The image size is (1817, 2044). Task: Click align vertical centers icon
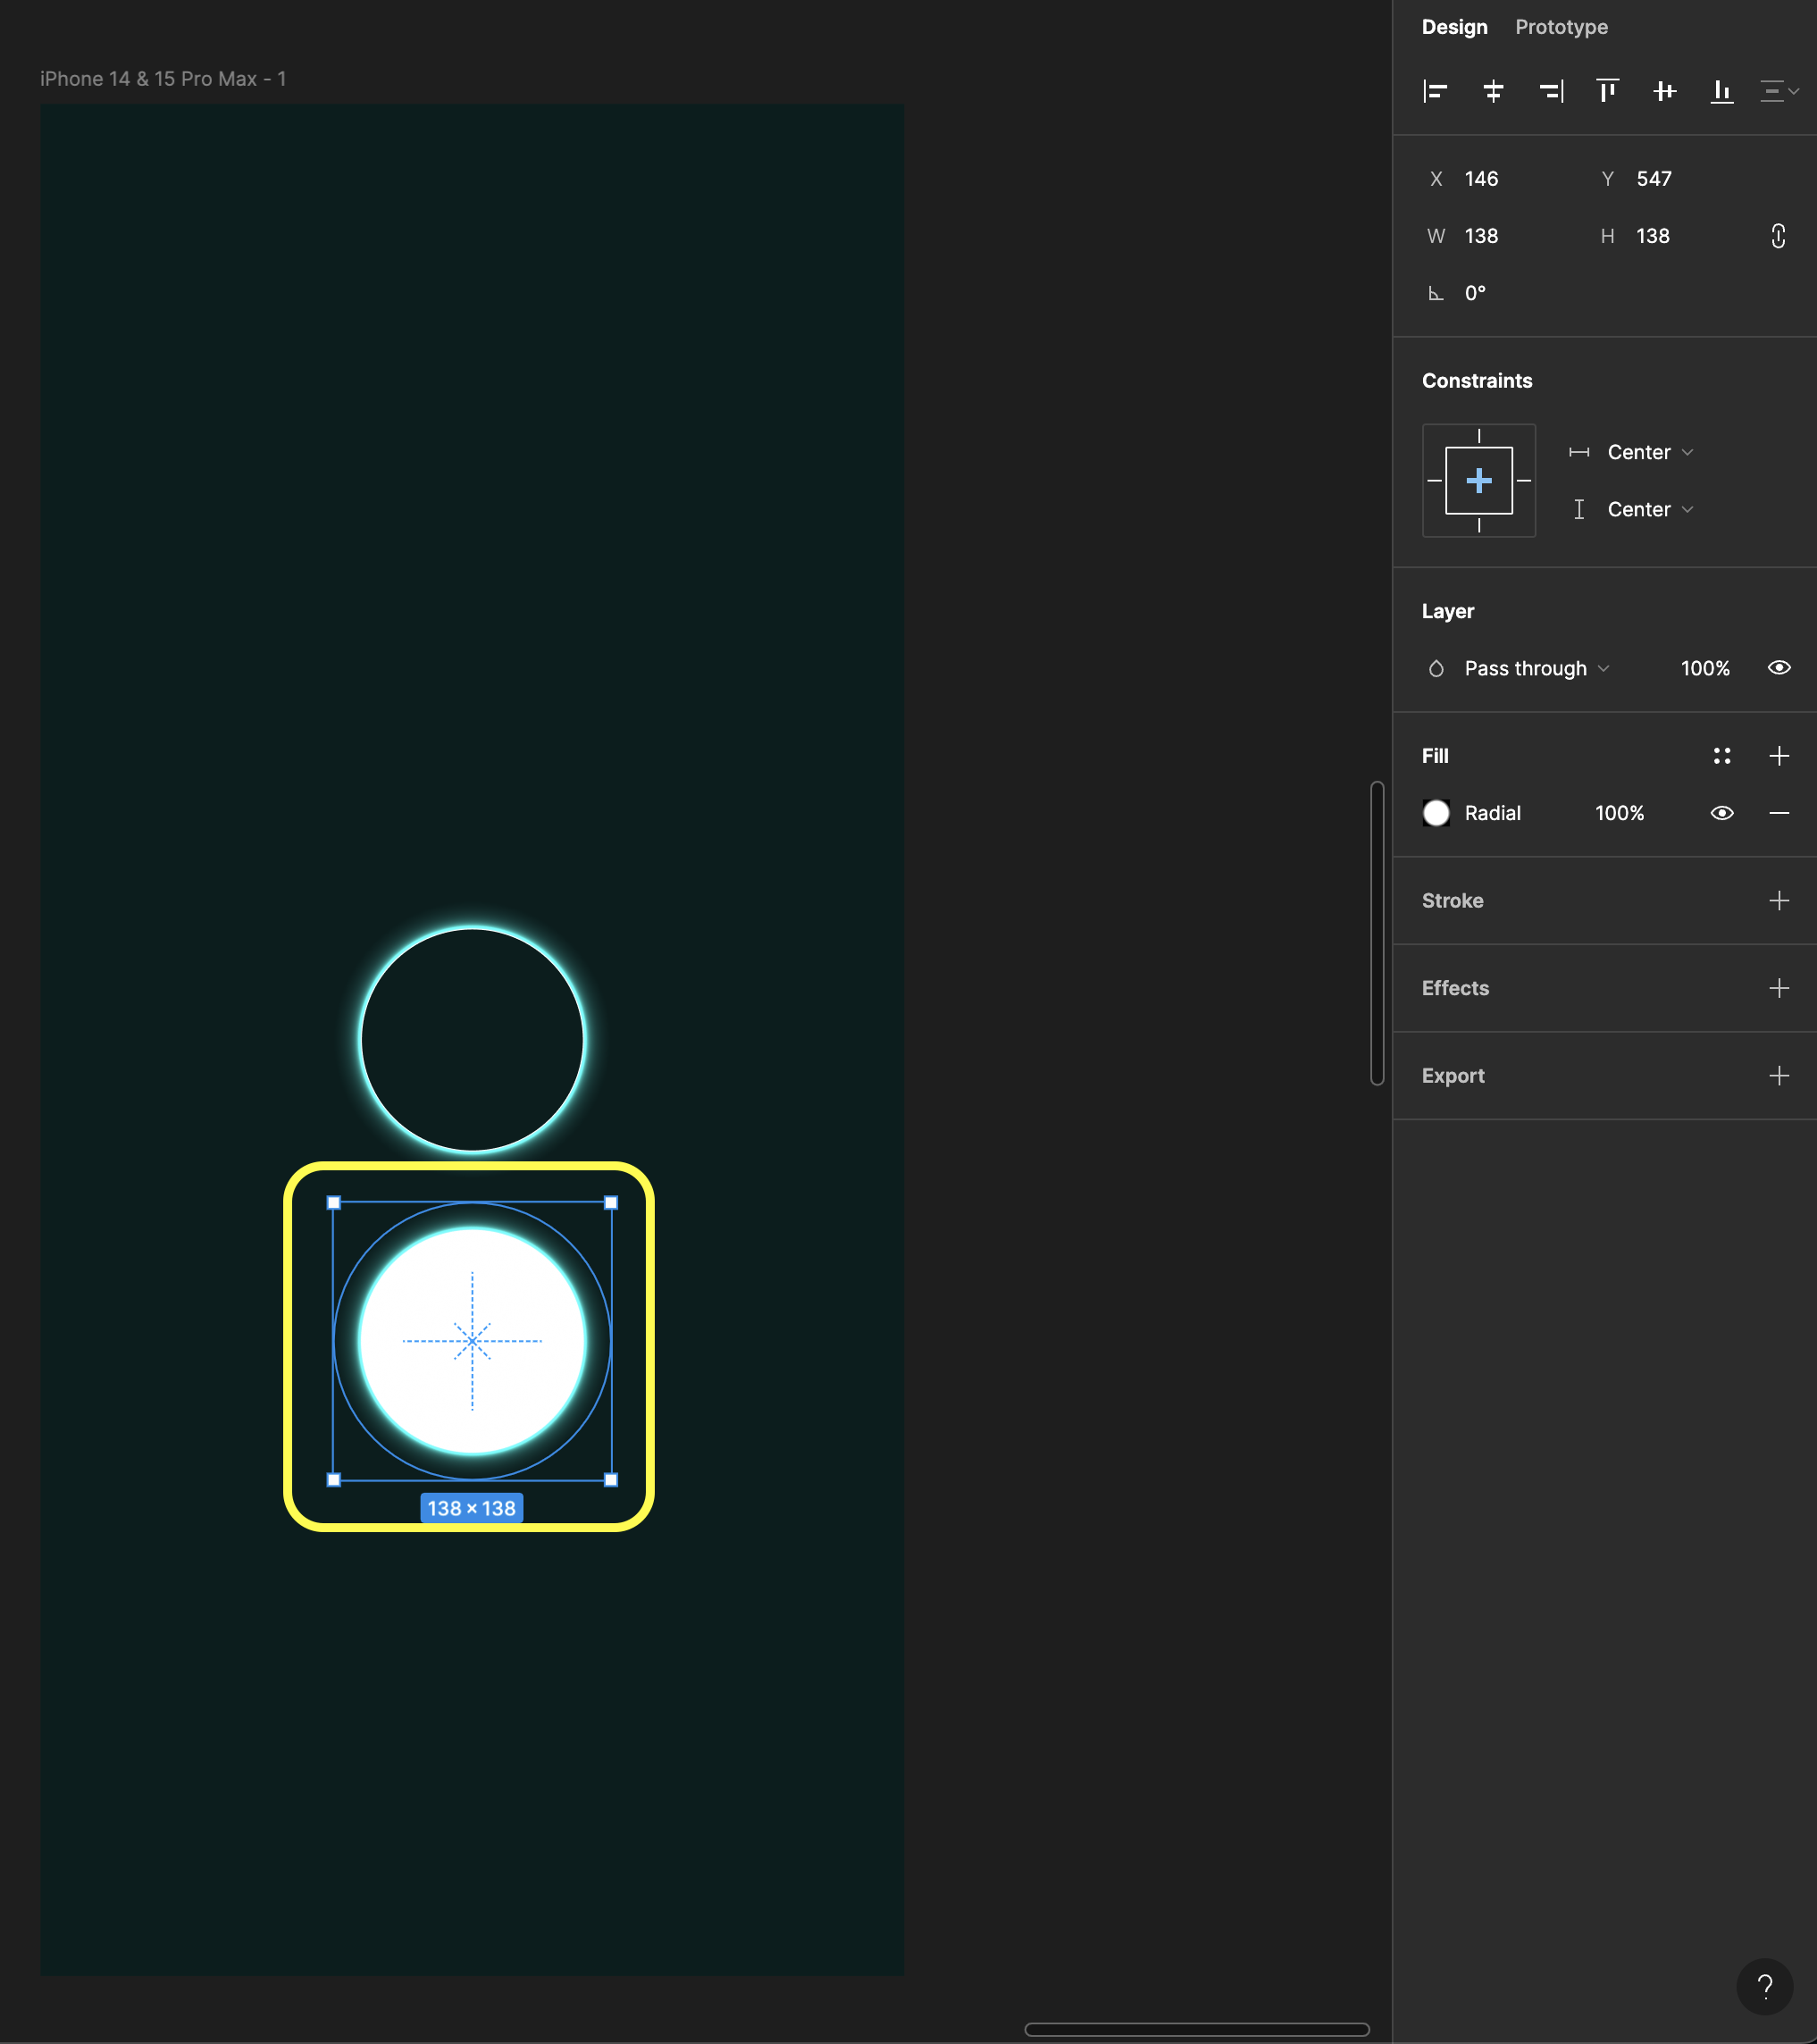tap(1664, 92)
